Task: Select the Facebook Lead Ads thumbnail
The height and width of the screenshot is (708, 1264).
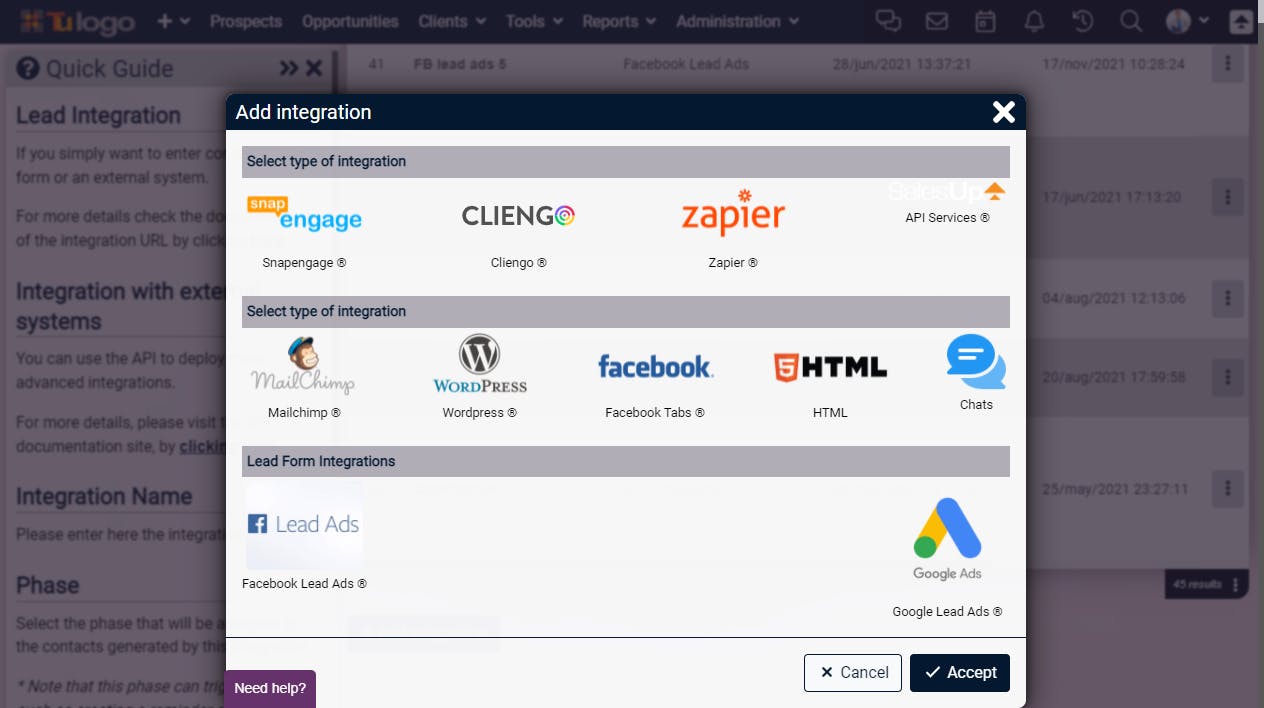Action: coord(304,524)
